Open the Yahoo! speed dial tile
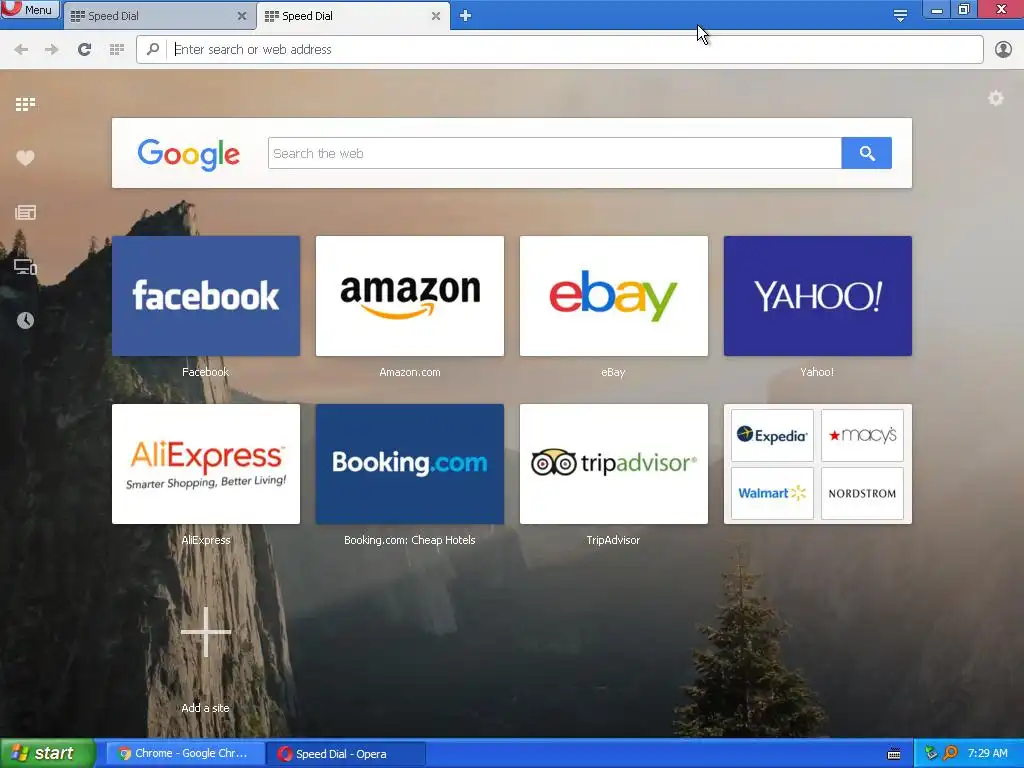Screen dimensions: 1024x768 (x=818, y=296)
